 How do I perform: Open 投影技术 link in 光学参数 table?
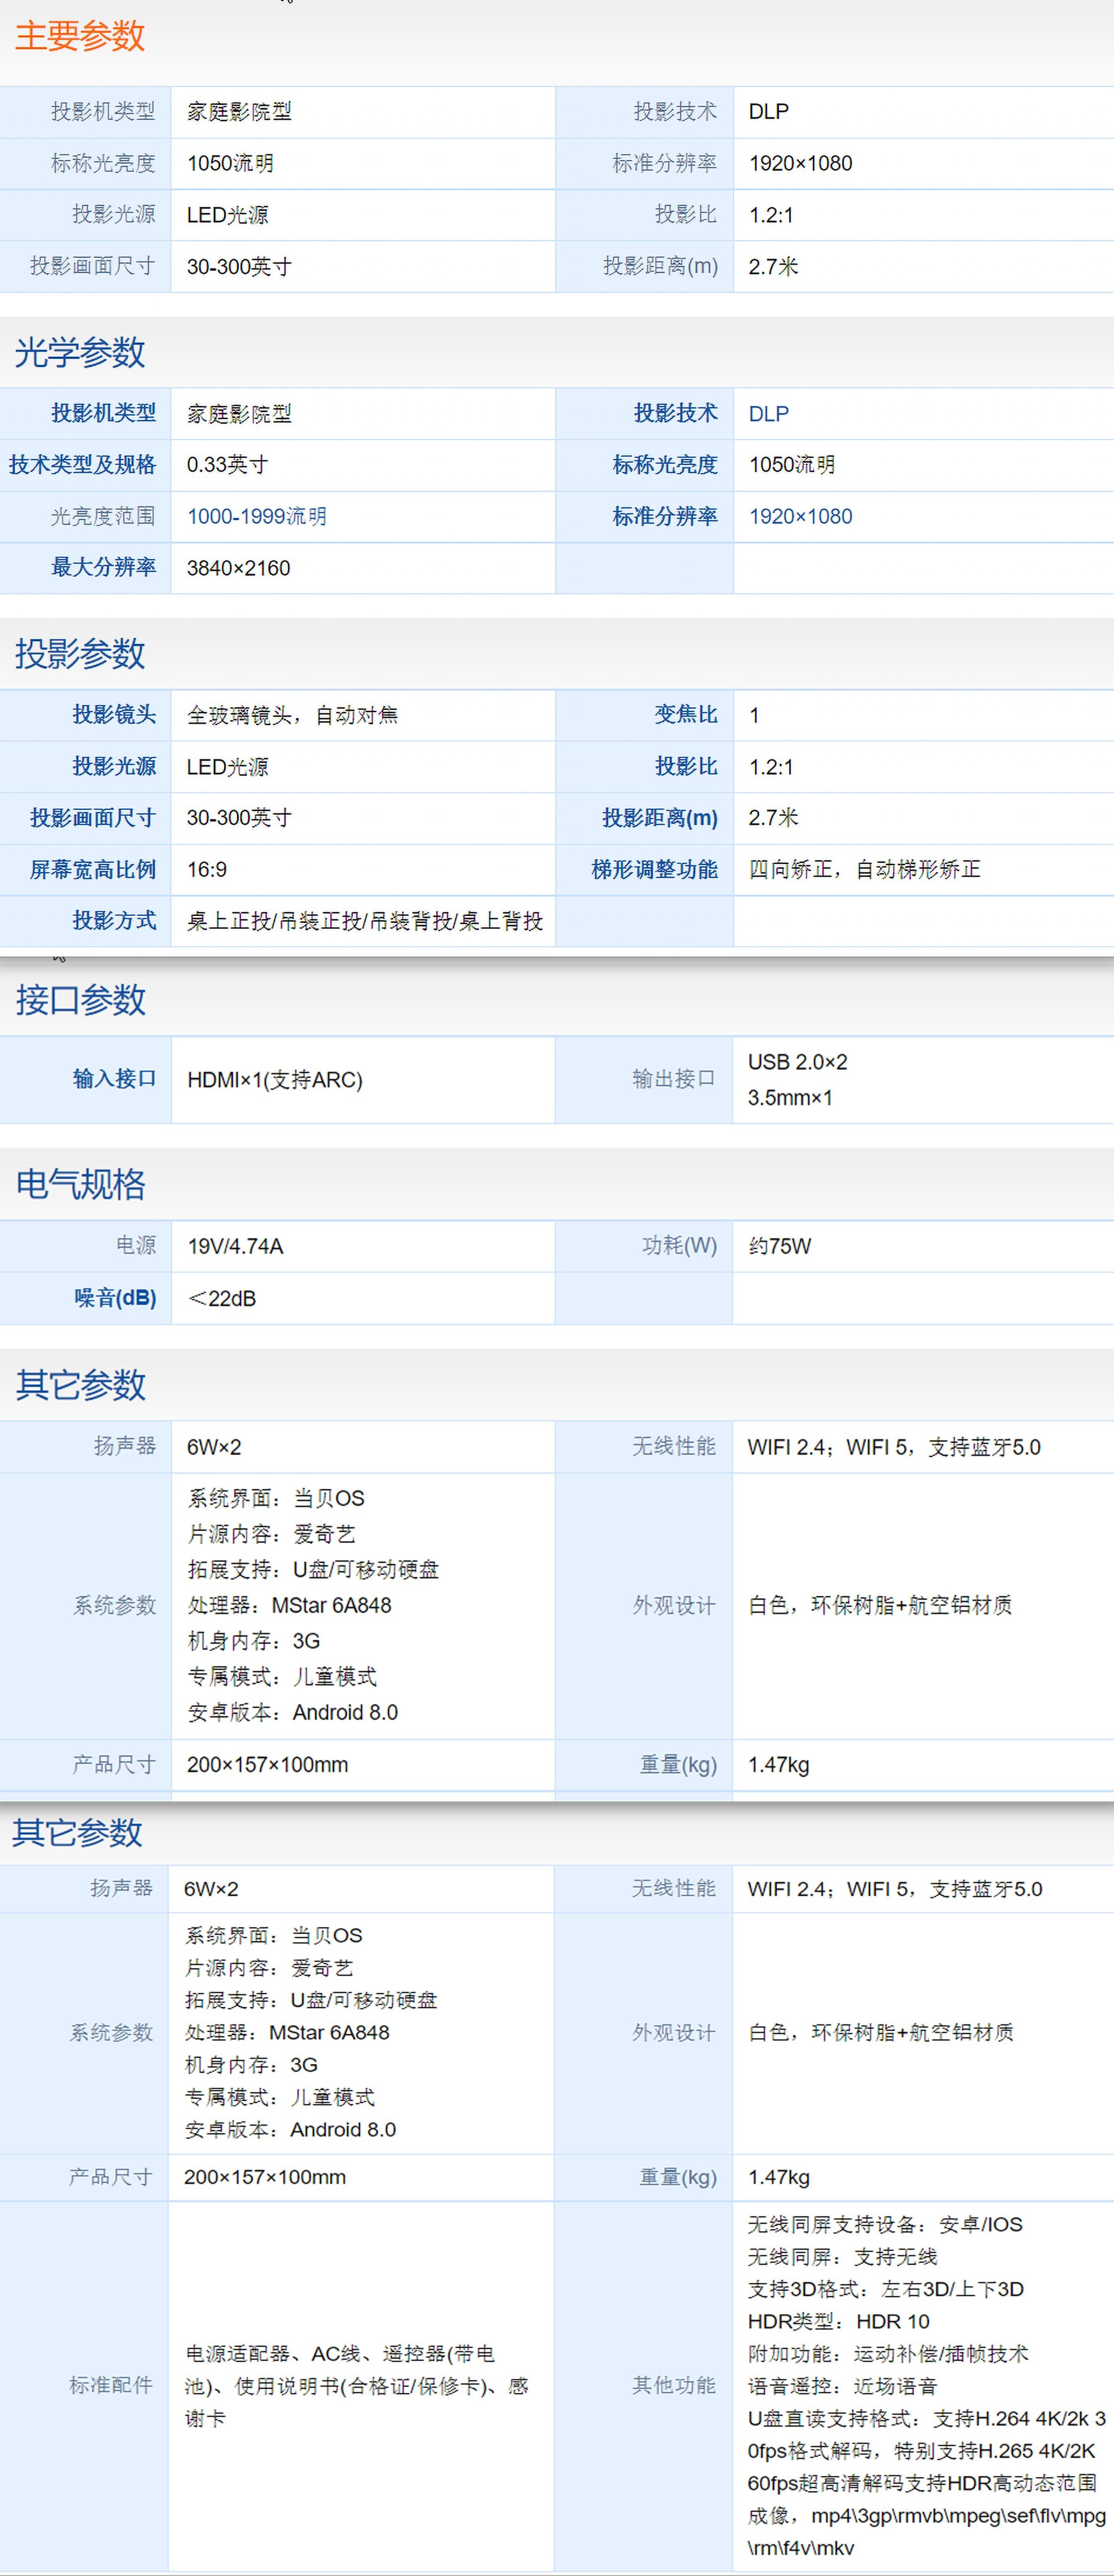click(x=676, y=413)
